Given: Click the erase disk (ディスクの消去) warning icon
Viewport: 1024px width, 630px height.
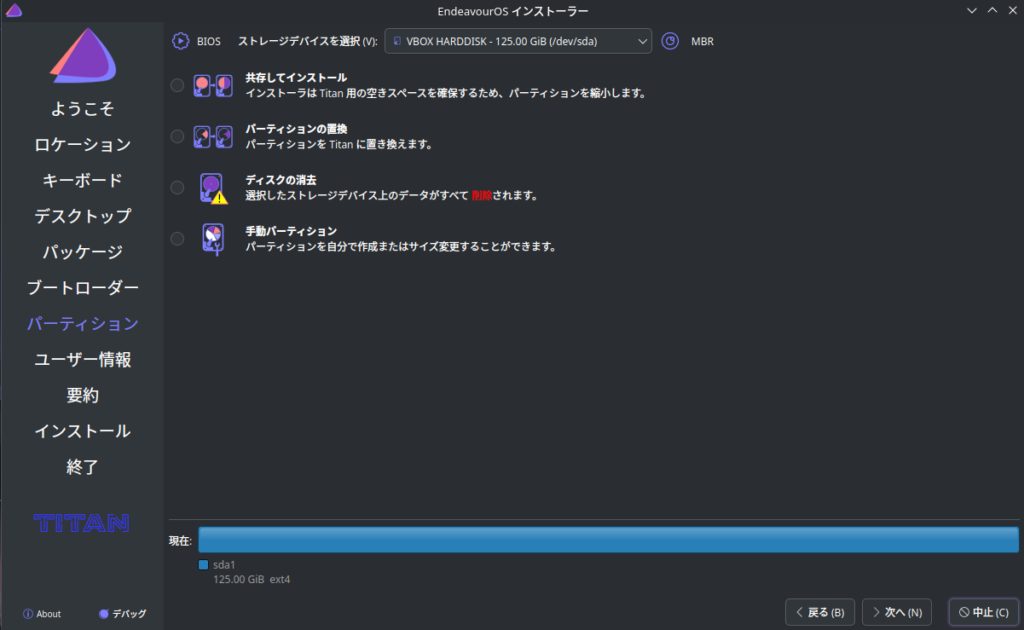Looking at the screenshot, I should pyautogui.click(x=212, y=188).
